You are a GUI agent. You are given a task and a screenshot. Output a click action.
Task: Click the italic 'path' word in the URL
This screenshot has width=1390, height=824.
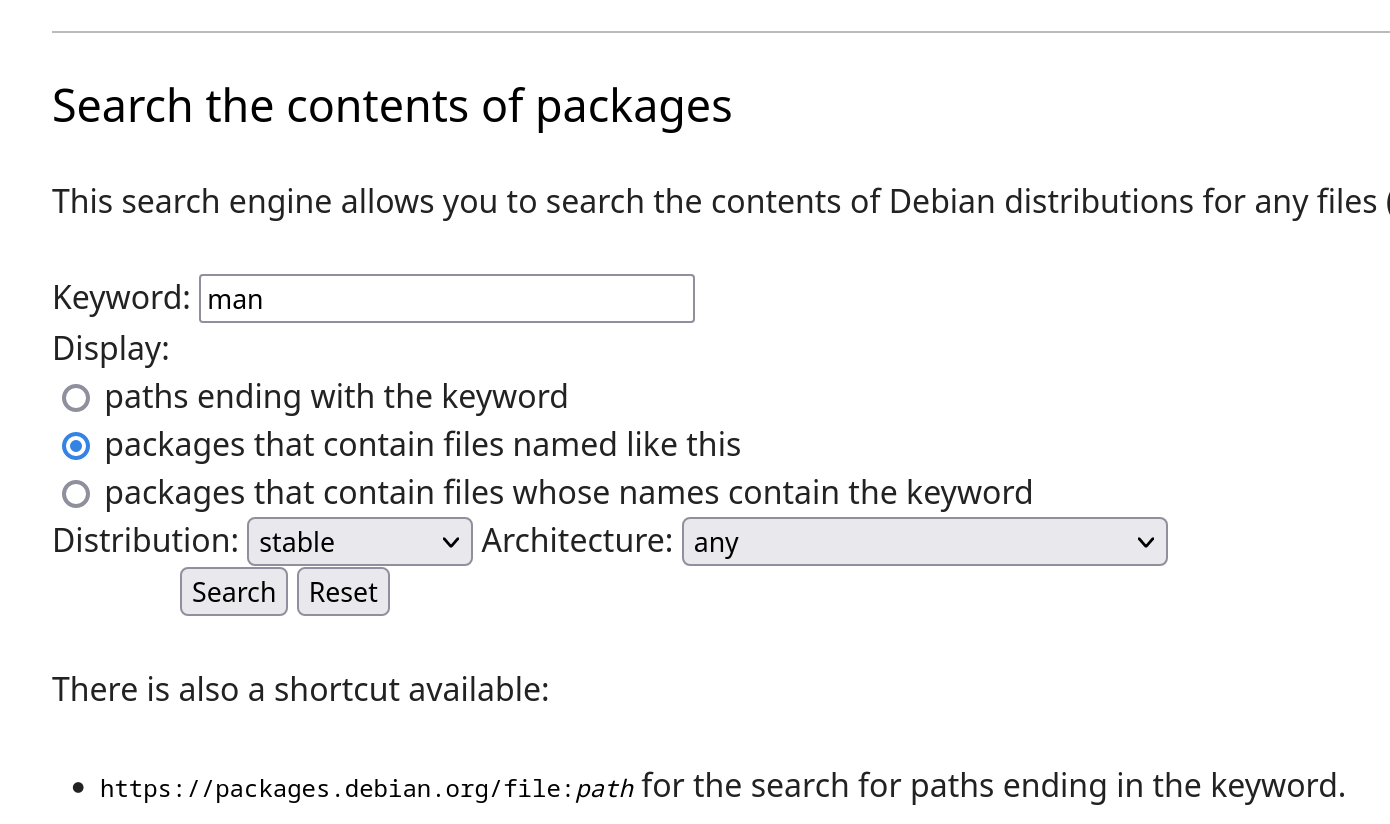pos(605,789)
